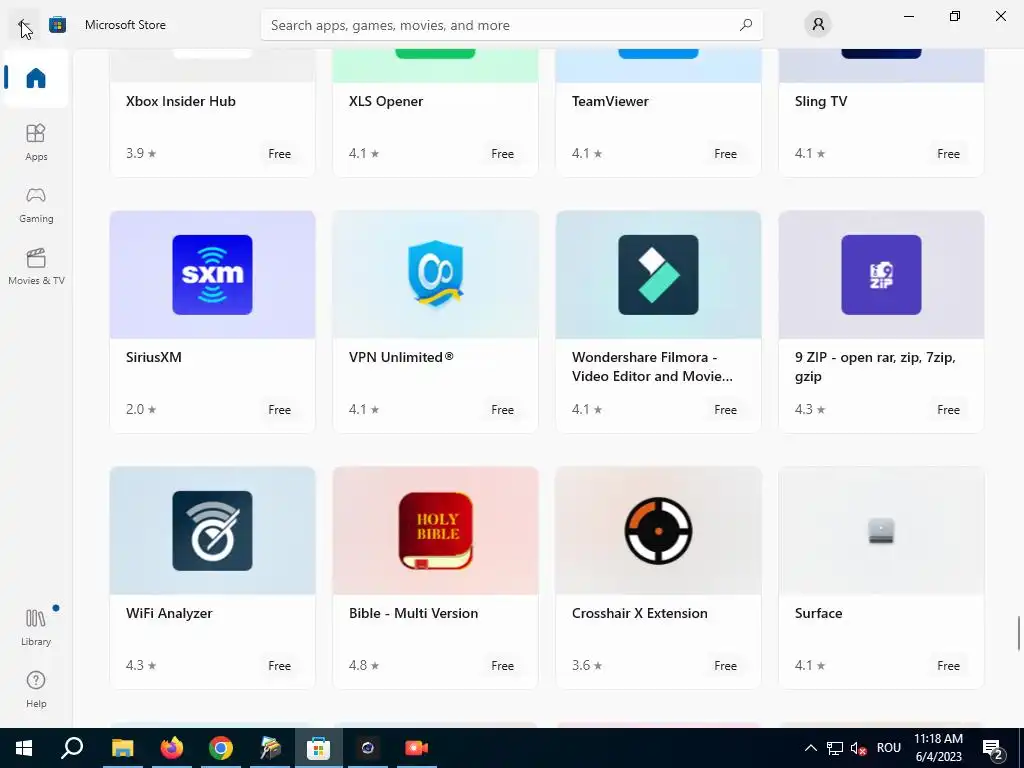The width and height of the screenshot is (1024, 768).
Task: Click the 2.0 star rating on SiriusXM
Action: click(x=141, y=409)
